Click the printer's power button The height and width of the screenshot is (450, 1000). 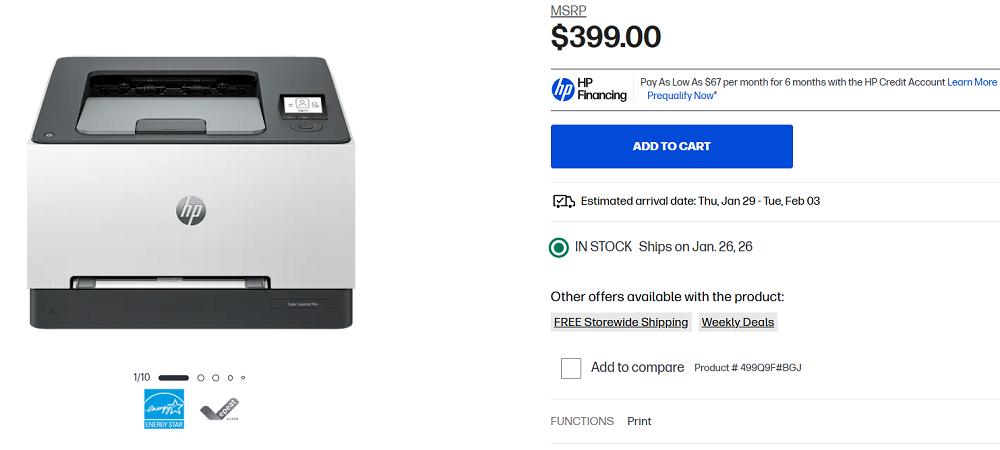click(46, 132)
